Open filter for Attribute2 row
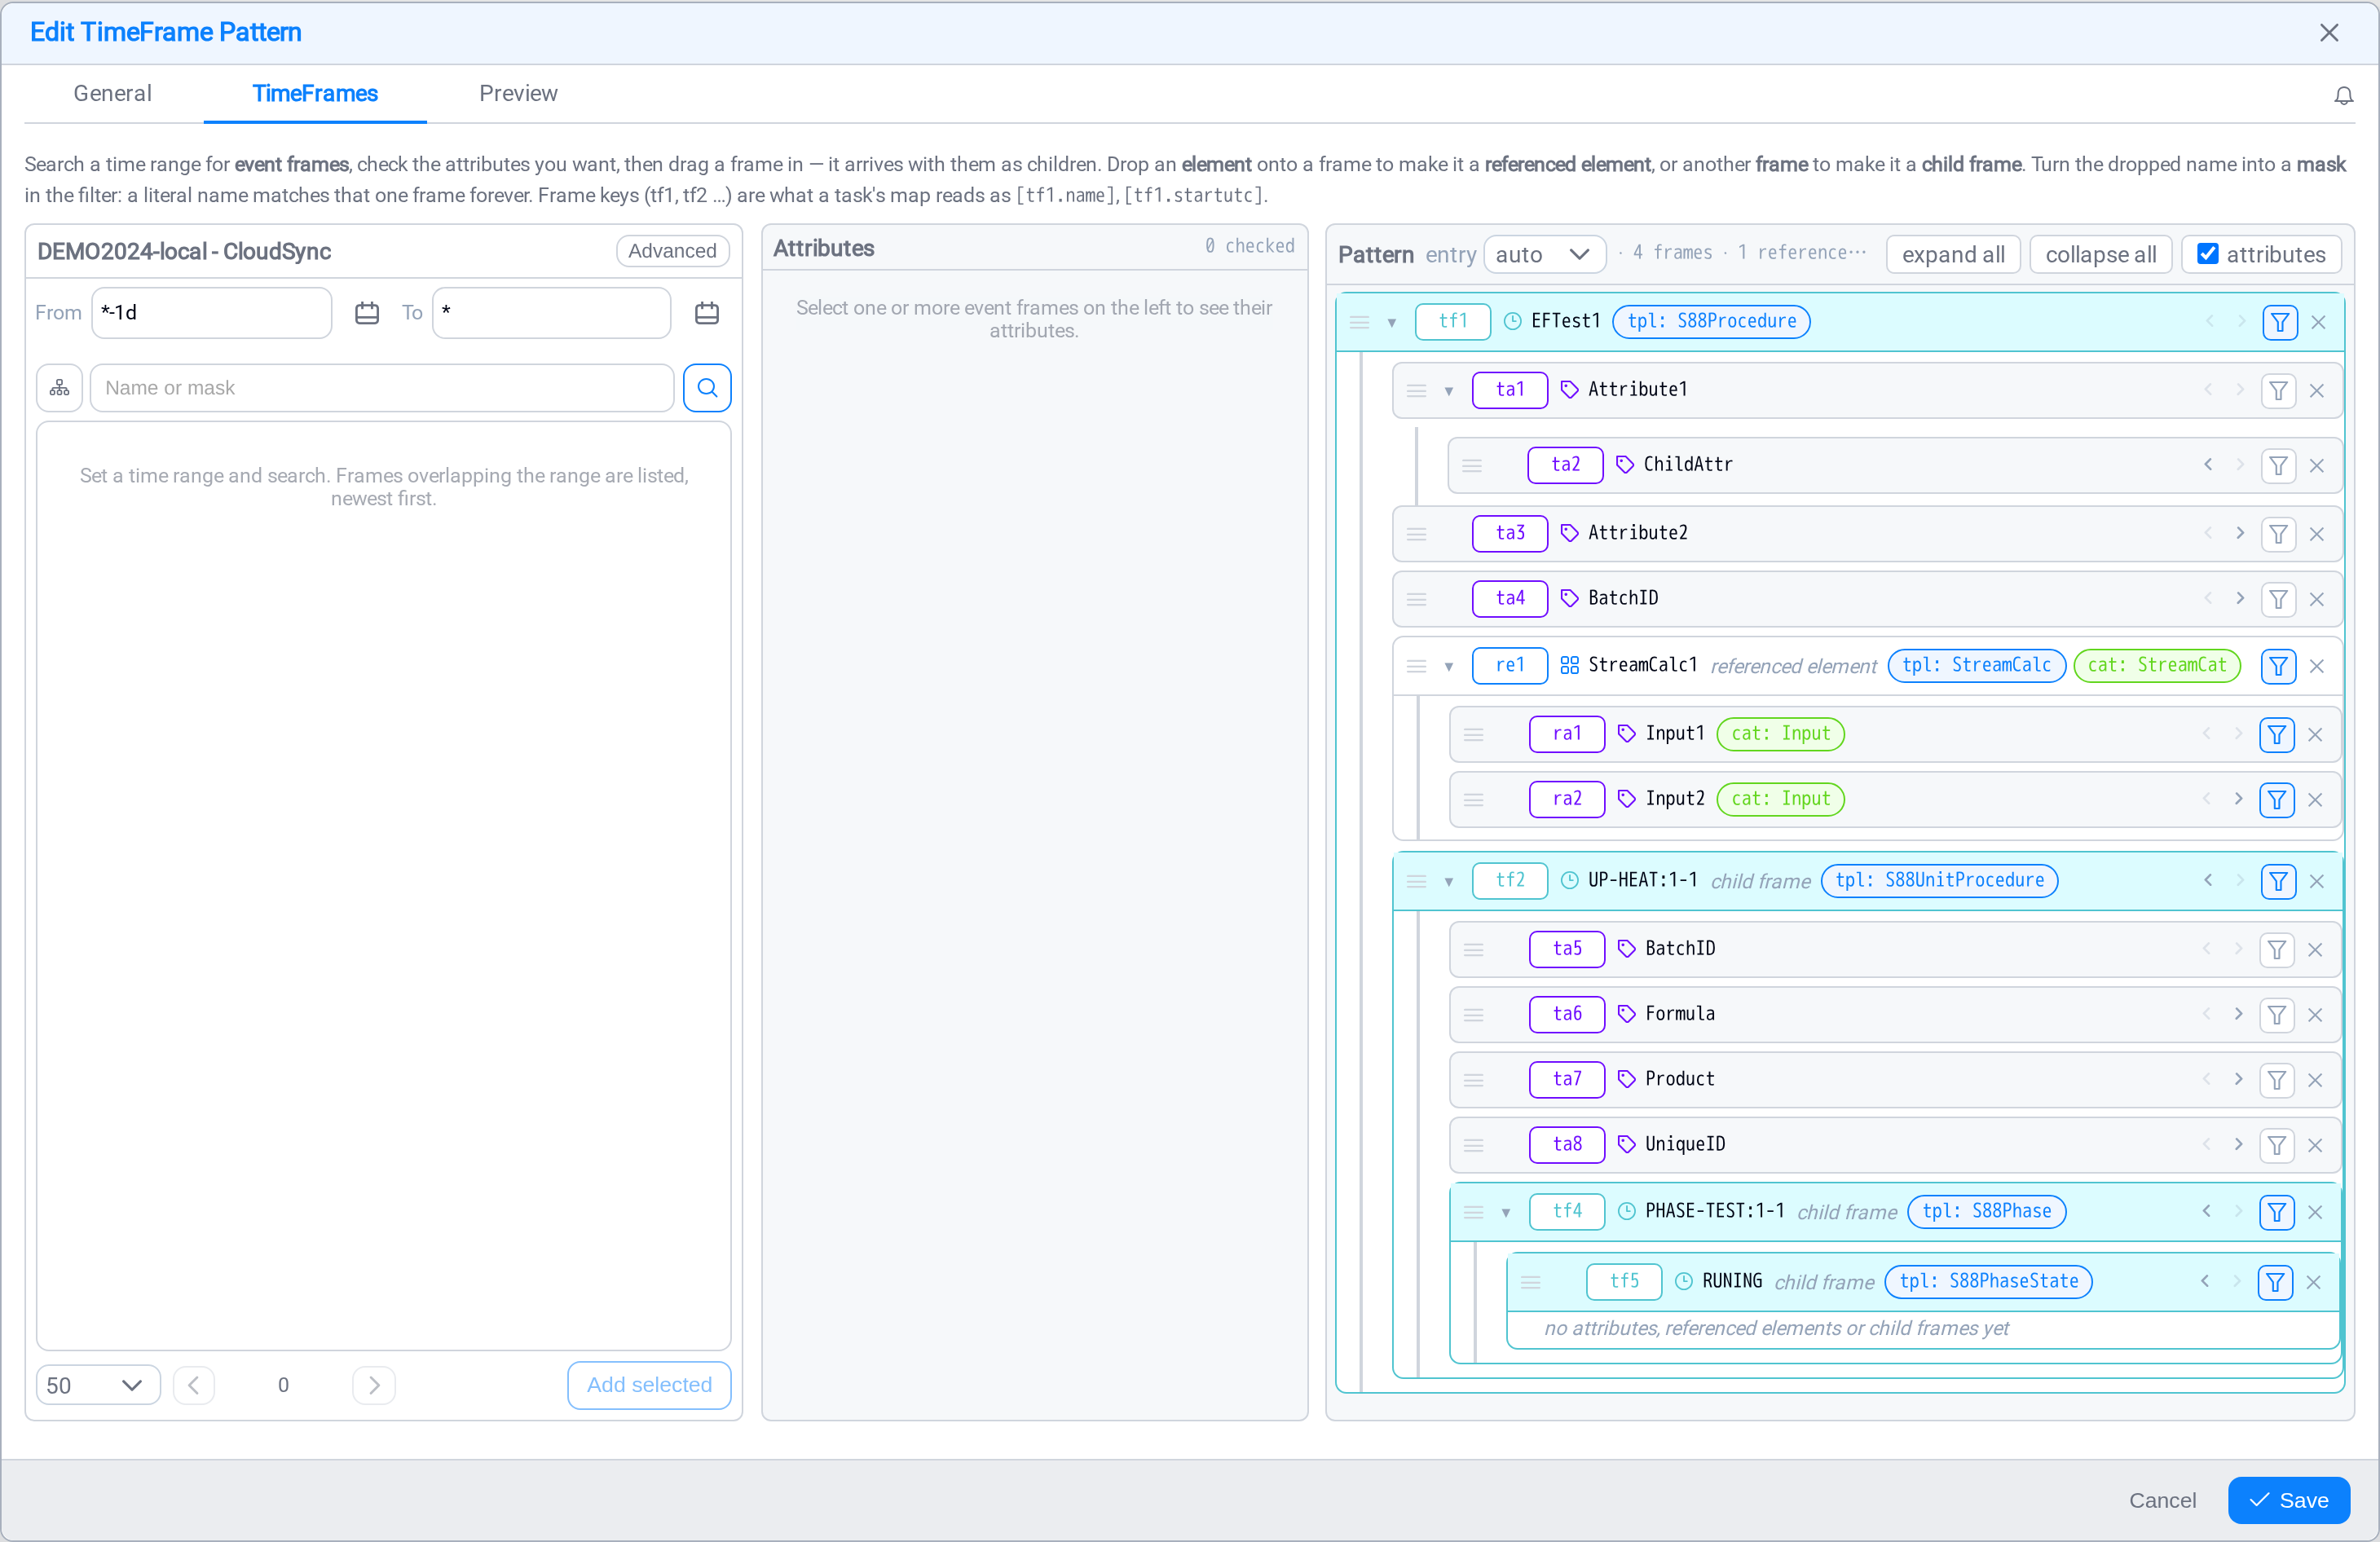Image resolution: width=2380 pixels, height=1542 pixels. (2278, 534)
